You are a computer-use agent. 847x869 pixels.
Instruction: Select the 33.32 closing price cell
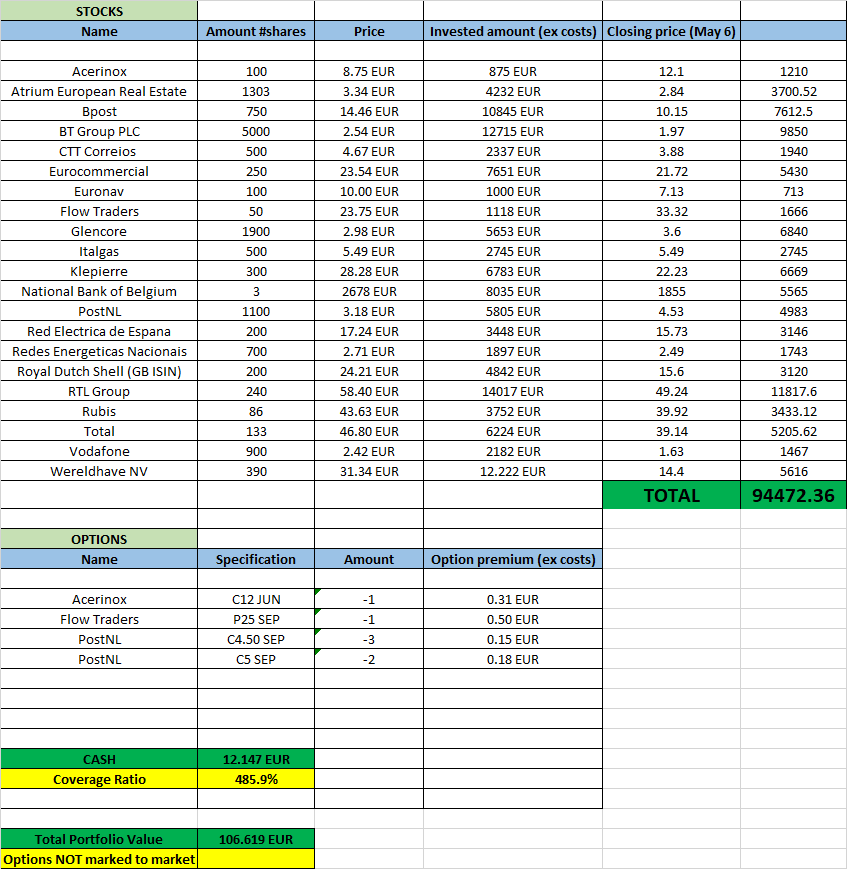pos(671,211)
